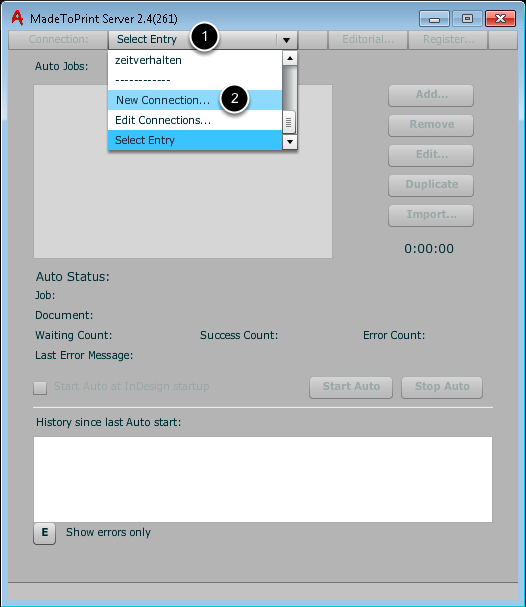The image size is (526, 607).
Task: Click the Import... button
Action: pyautogui.click(x=431, y=215)
